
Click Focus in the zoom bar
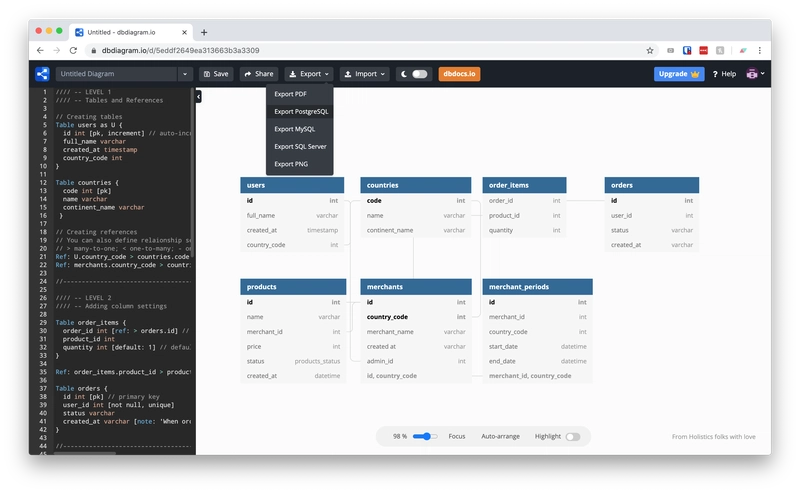457,436
